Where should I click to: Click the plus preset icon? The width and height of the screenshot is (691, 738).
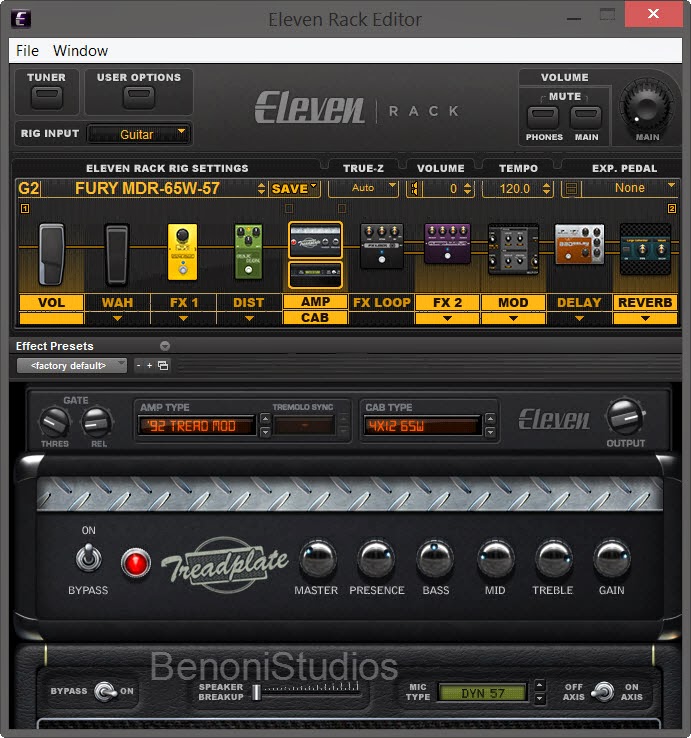tap(149, 365)
